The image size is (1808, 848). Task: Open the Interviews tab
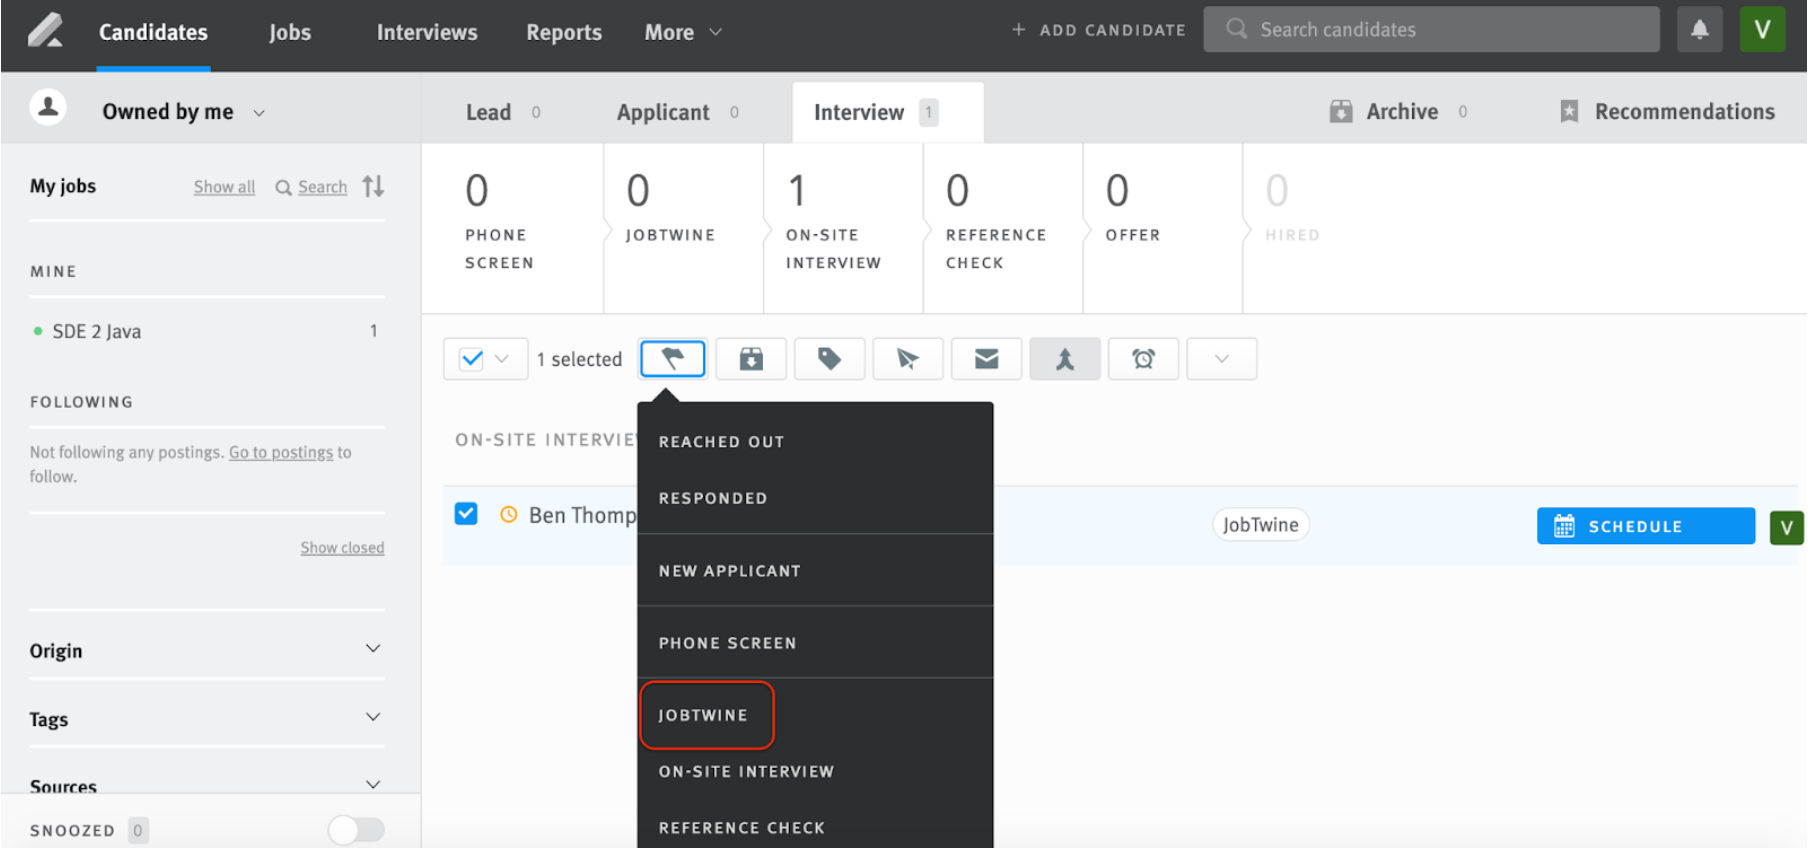coord(427,32)
